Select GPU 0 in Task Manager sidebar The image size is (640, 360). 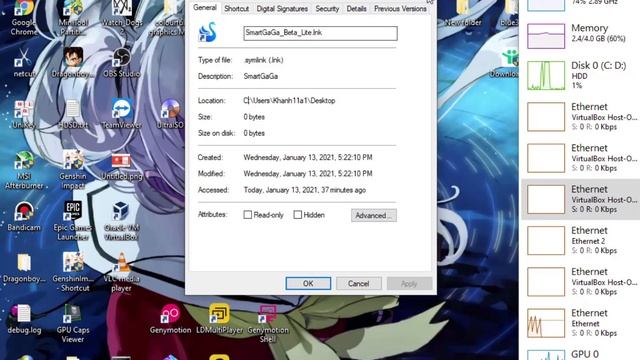[x=580, y=353]
